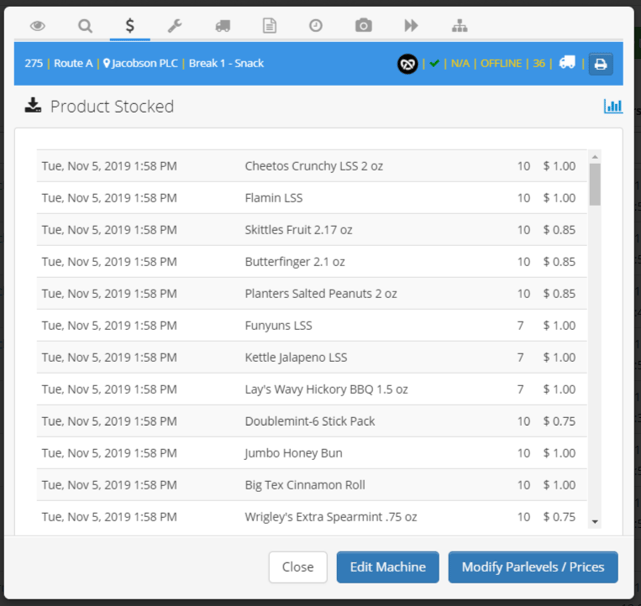Image resolution: width=641 pixels, height=606 pixels.
Task: Click the fast-forward arrows tab icon
Action: pyautogui.click(x=411, y=26)
